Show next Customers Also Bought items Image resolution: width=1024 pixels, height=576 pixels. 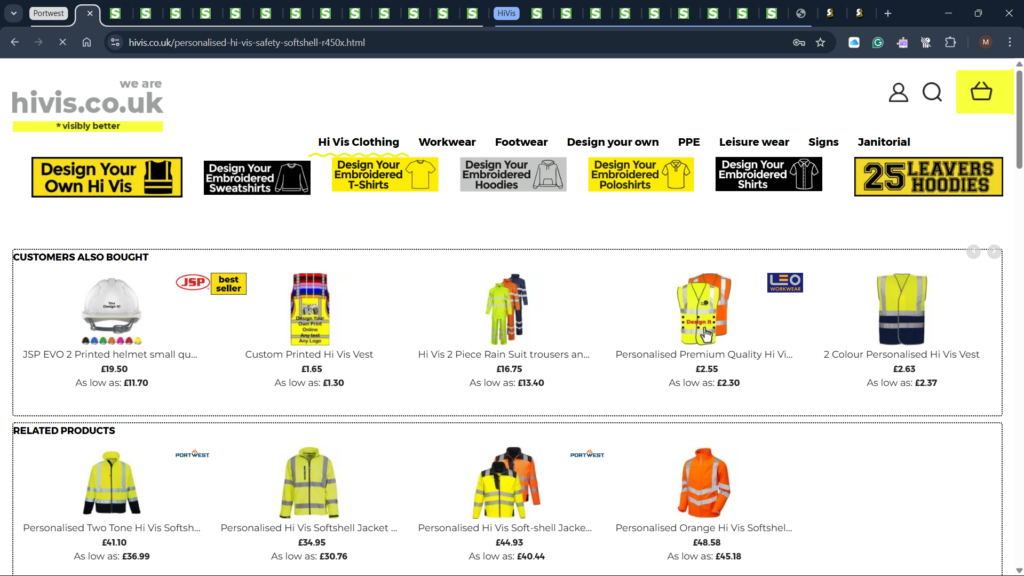[x=994, y=252]
